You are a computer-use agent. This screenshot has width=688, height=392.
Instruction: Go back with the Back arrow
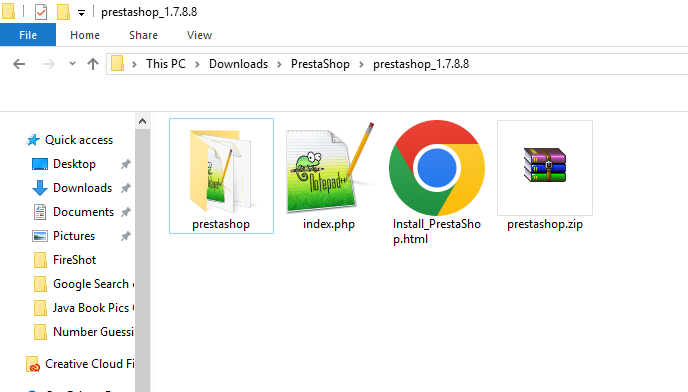point(19,64)
